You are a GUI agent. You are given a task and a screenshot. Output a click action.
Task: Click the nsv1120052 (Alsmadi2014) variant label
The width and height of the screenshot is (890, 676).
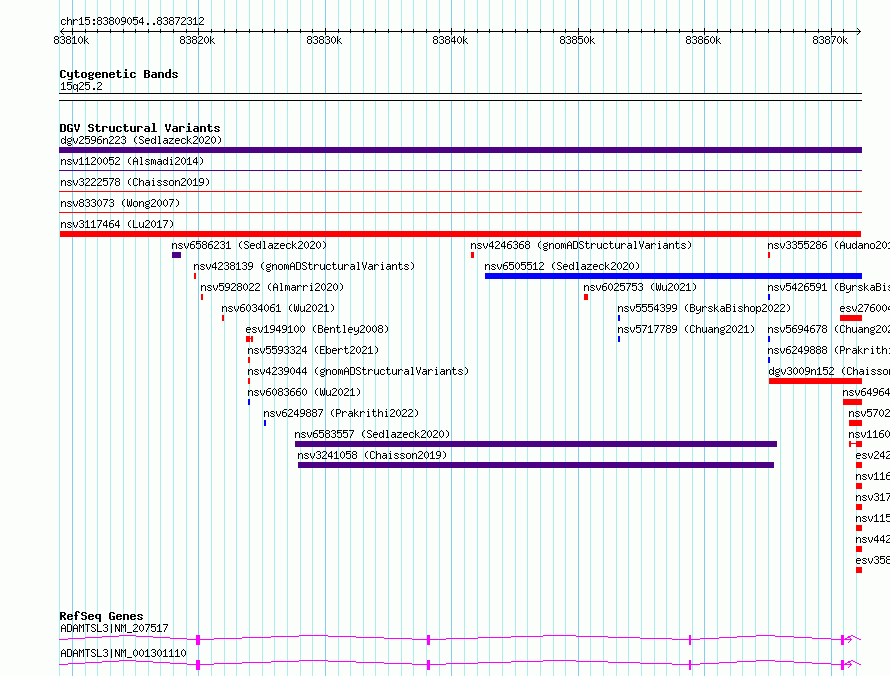tap(132, 161)
